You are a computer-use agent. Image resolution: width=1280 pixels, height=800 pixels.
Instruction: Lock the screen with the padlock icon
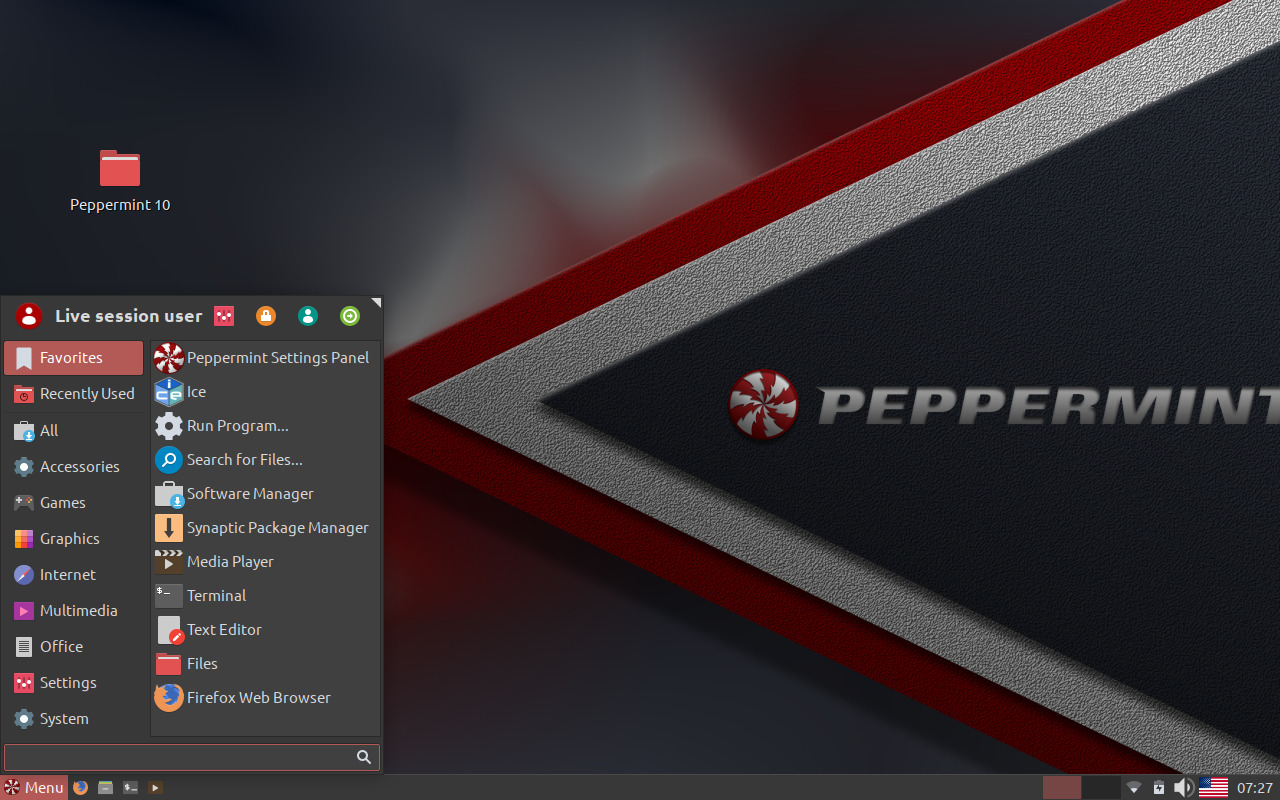tap(265, 315)
